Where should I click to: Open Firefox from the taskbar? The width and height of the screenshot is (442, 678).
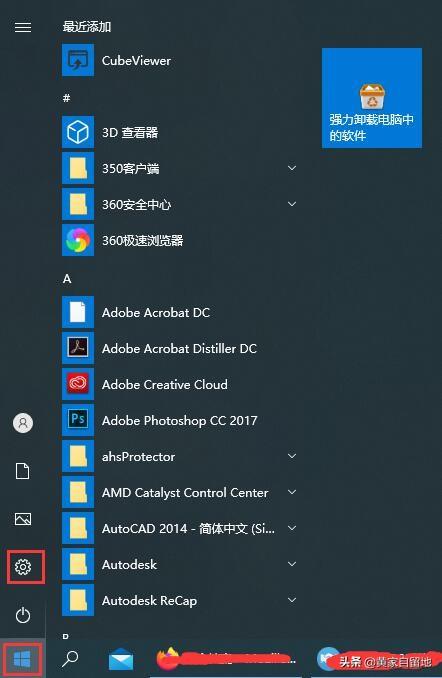pos(168,658)
